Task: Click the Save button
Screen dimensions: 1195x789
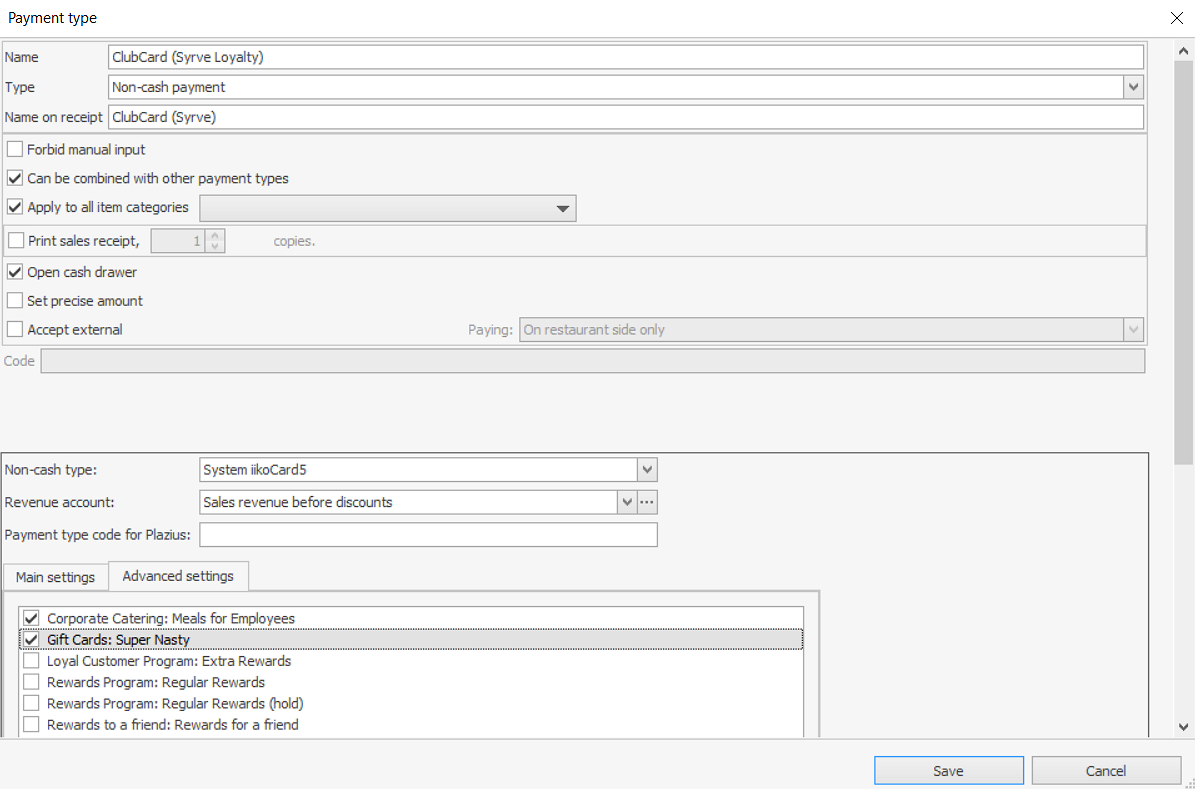Action: [948, 770]
